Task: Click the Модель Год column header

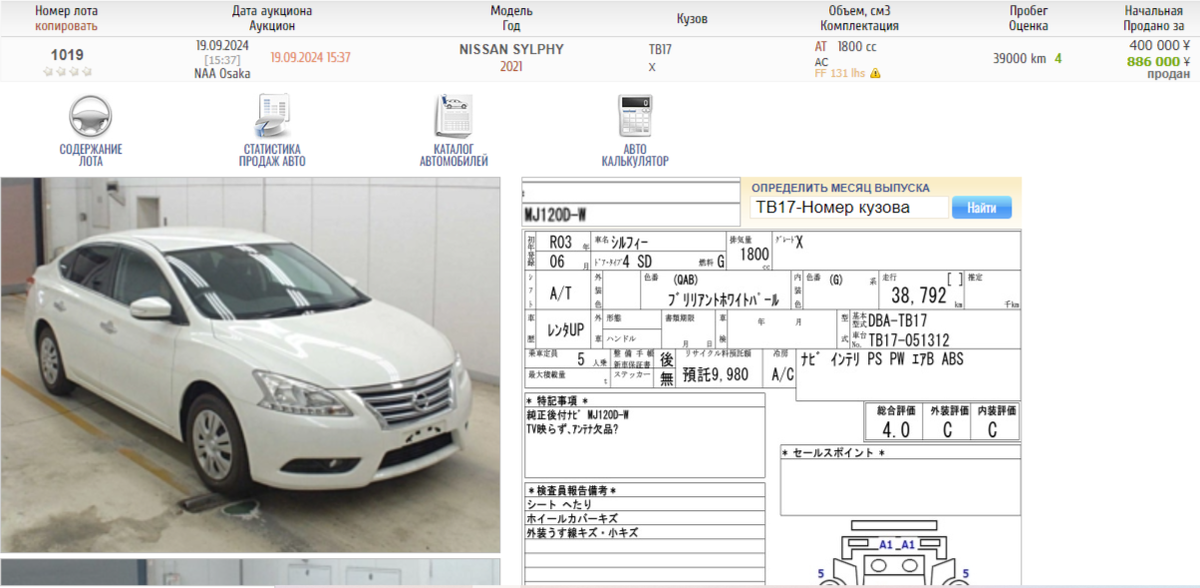Action: coord(511,18)
